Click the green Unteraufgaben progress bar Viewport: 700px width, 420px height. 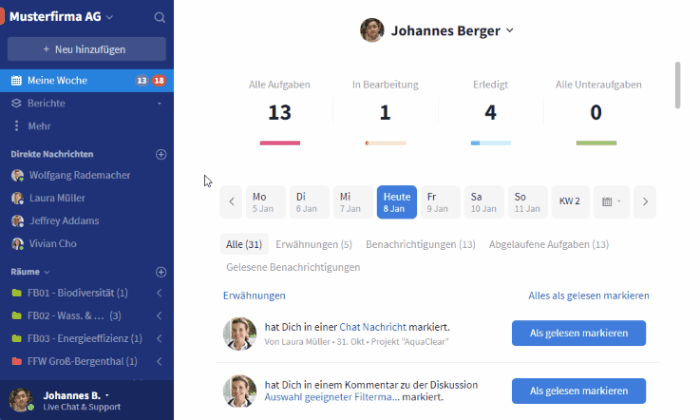(x=596, y=143)
